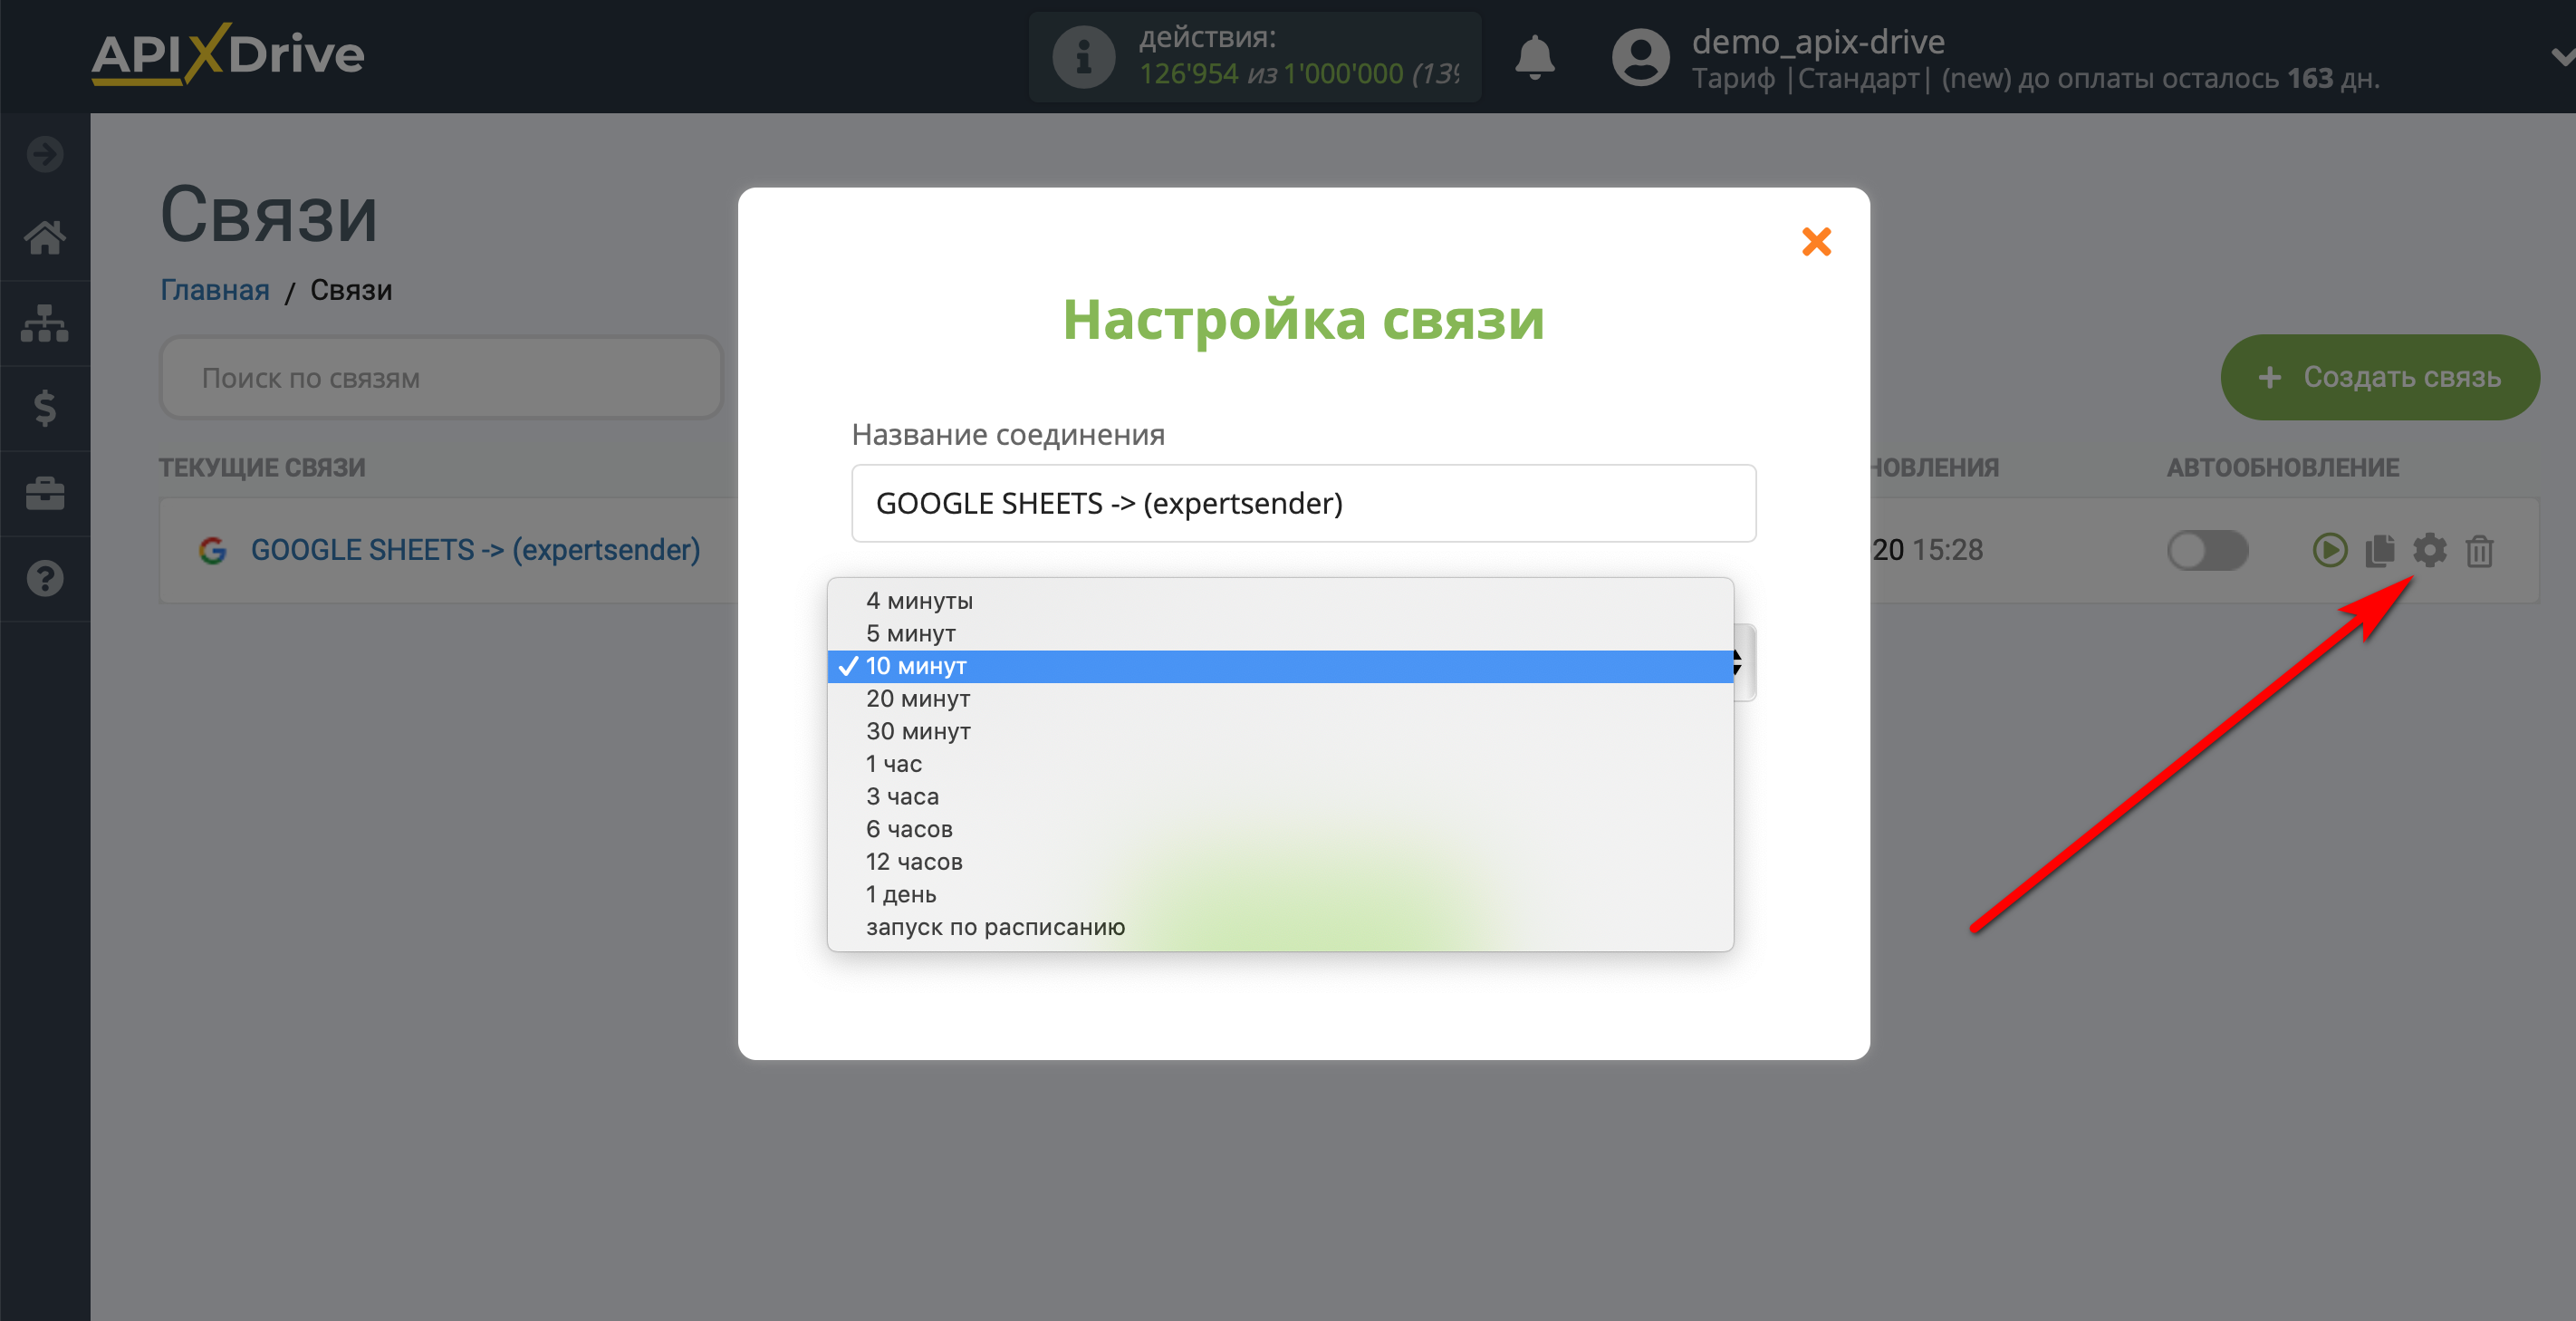This screenshot has width=2576, height=1321.
Task: Click the actions counter 126'954 из 1'000'000
Action: (1271, 74)
